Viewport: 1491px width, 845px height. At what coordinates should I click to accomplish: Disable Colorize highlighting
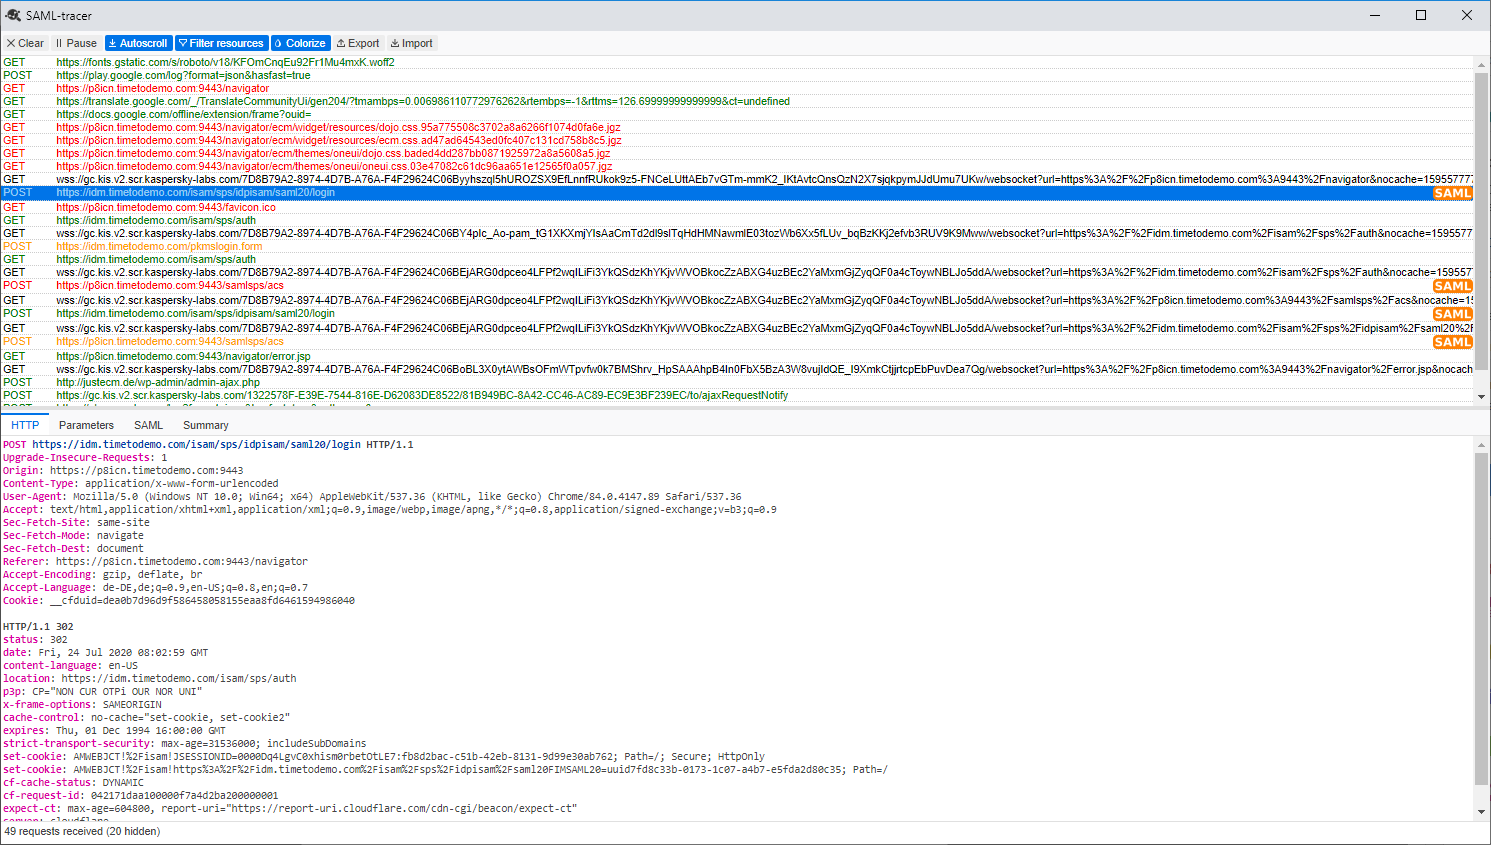[300, 43]
